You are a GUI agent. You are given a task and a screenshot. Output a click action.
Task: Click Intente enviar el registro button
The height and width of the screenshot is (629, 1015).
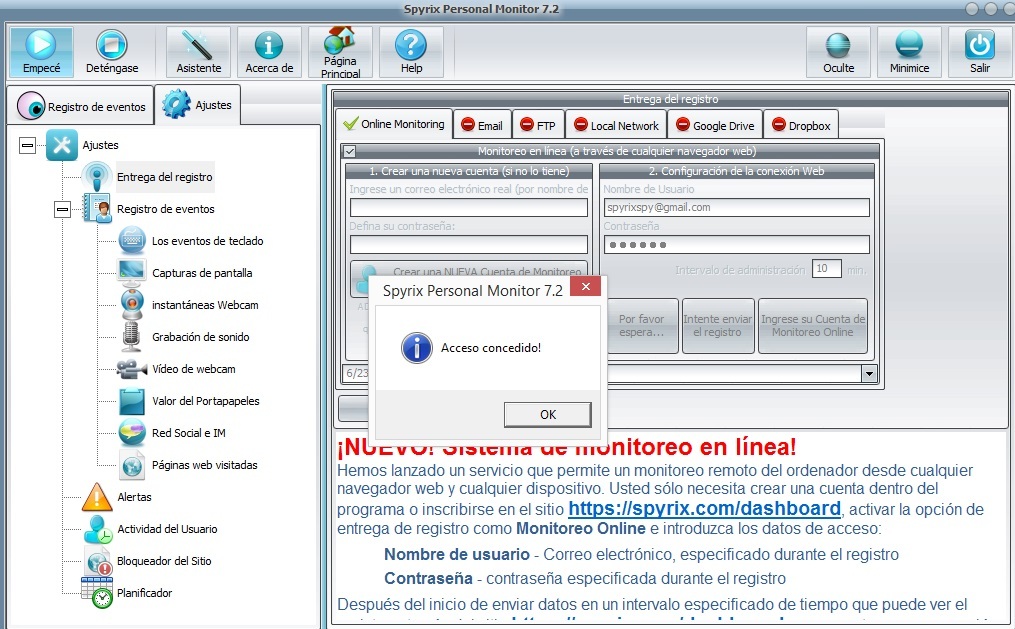click(x=718, y=326)
